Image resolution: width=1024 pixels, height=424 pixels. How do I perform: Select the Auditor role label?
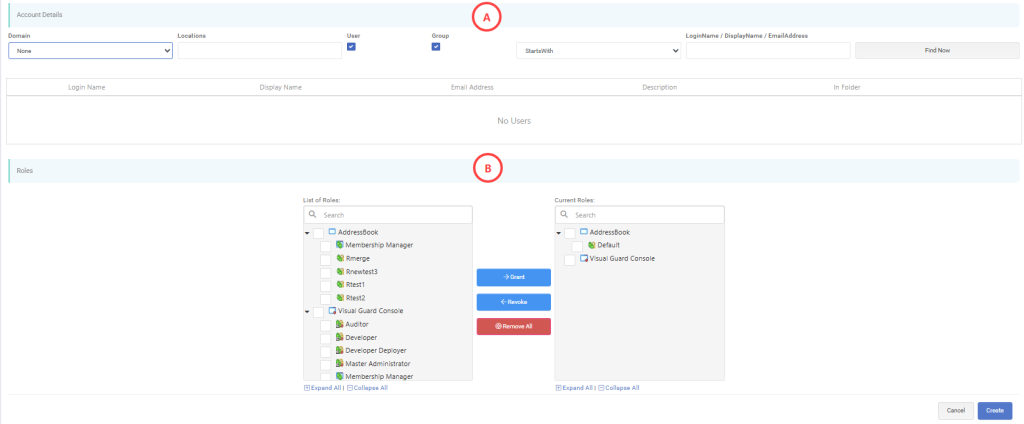point(357,323)
